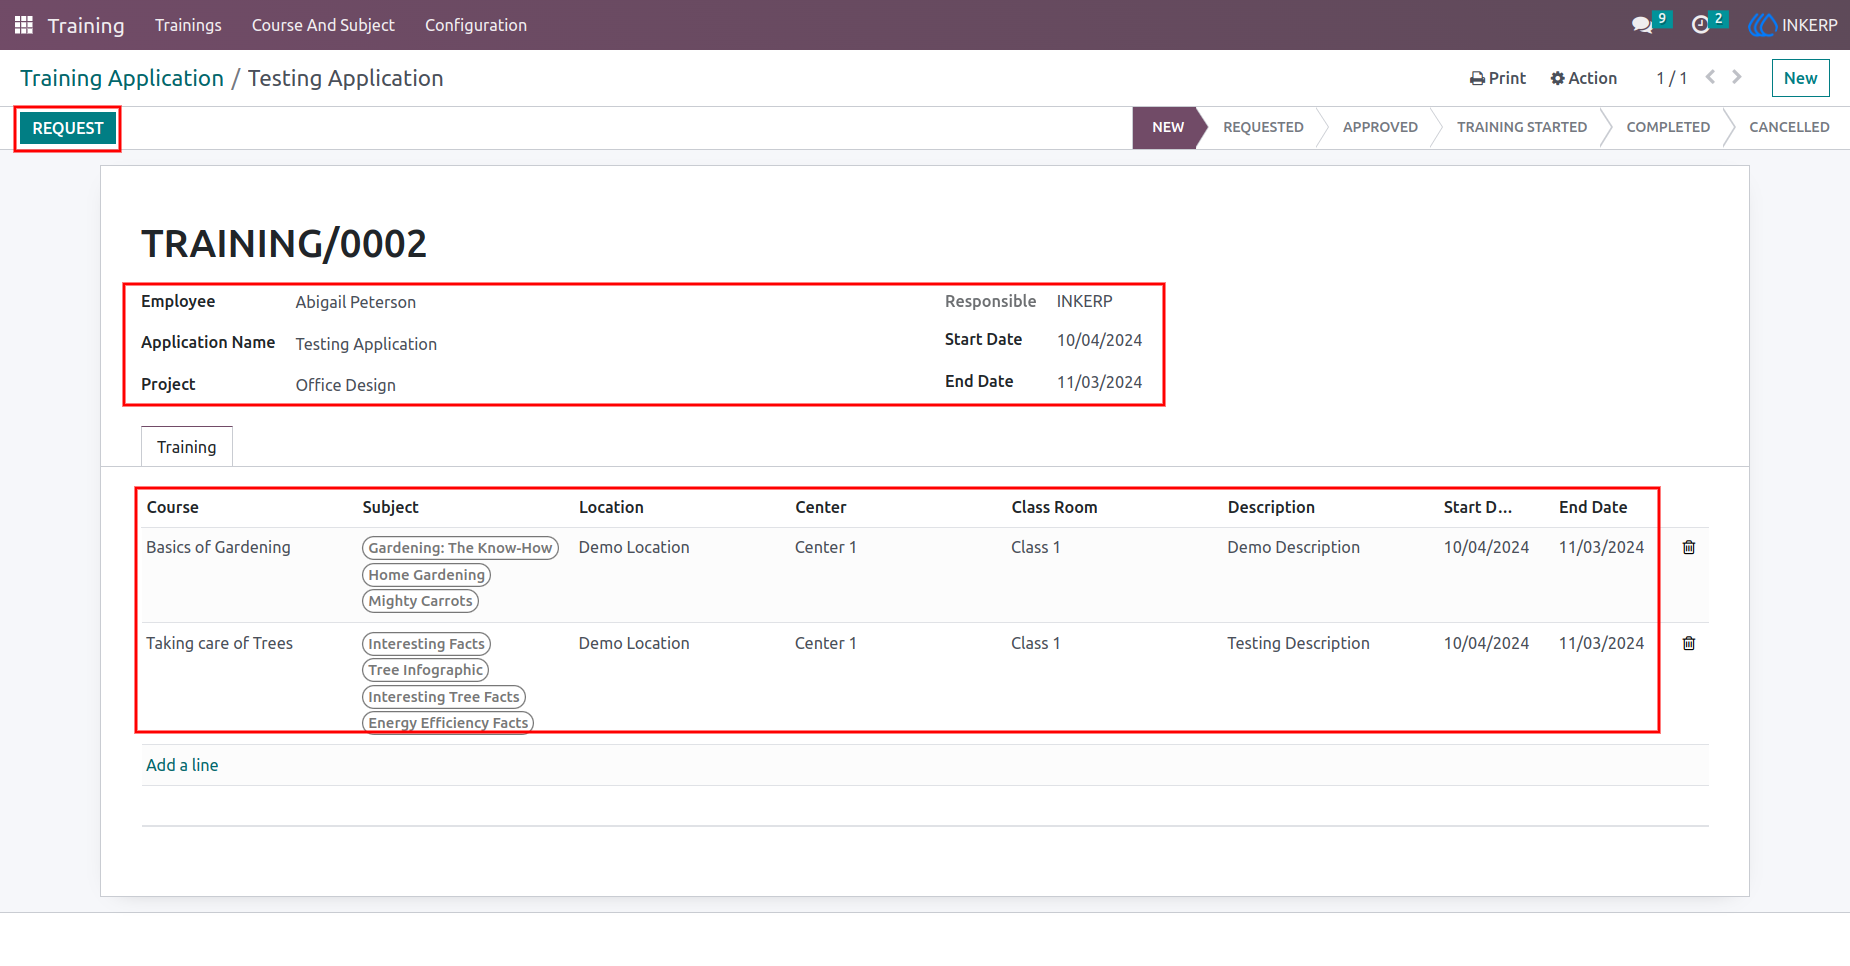Go to next record arrow
The image size is (1850, 966).
coord(1737,77)
